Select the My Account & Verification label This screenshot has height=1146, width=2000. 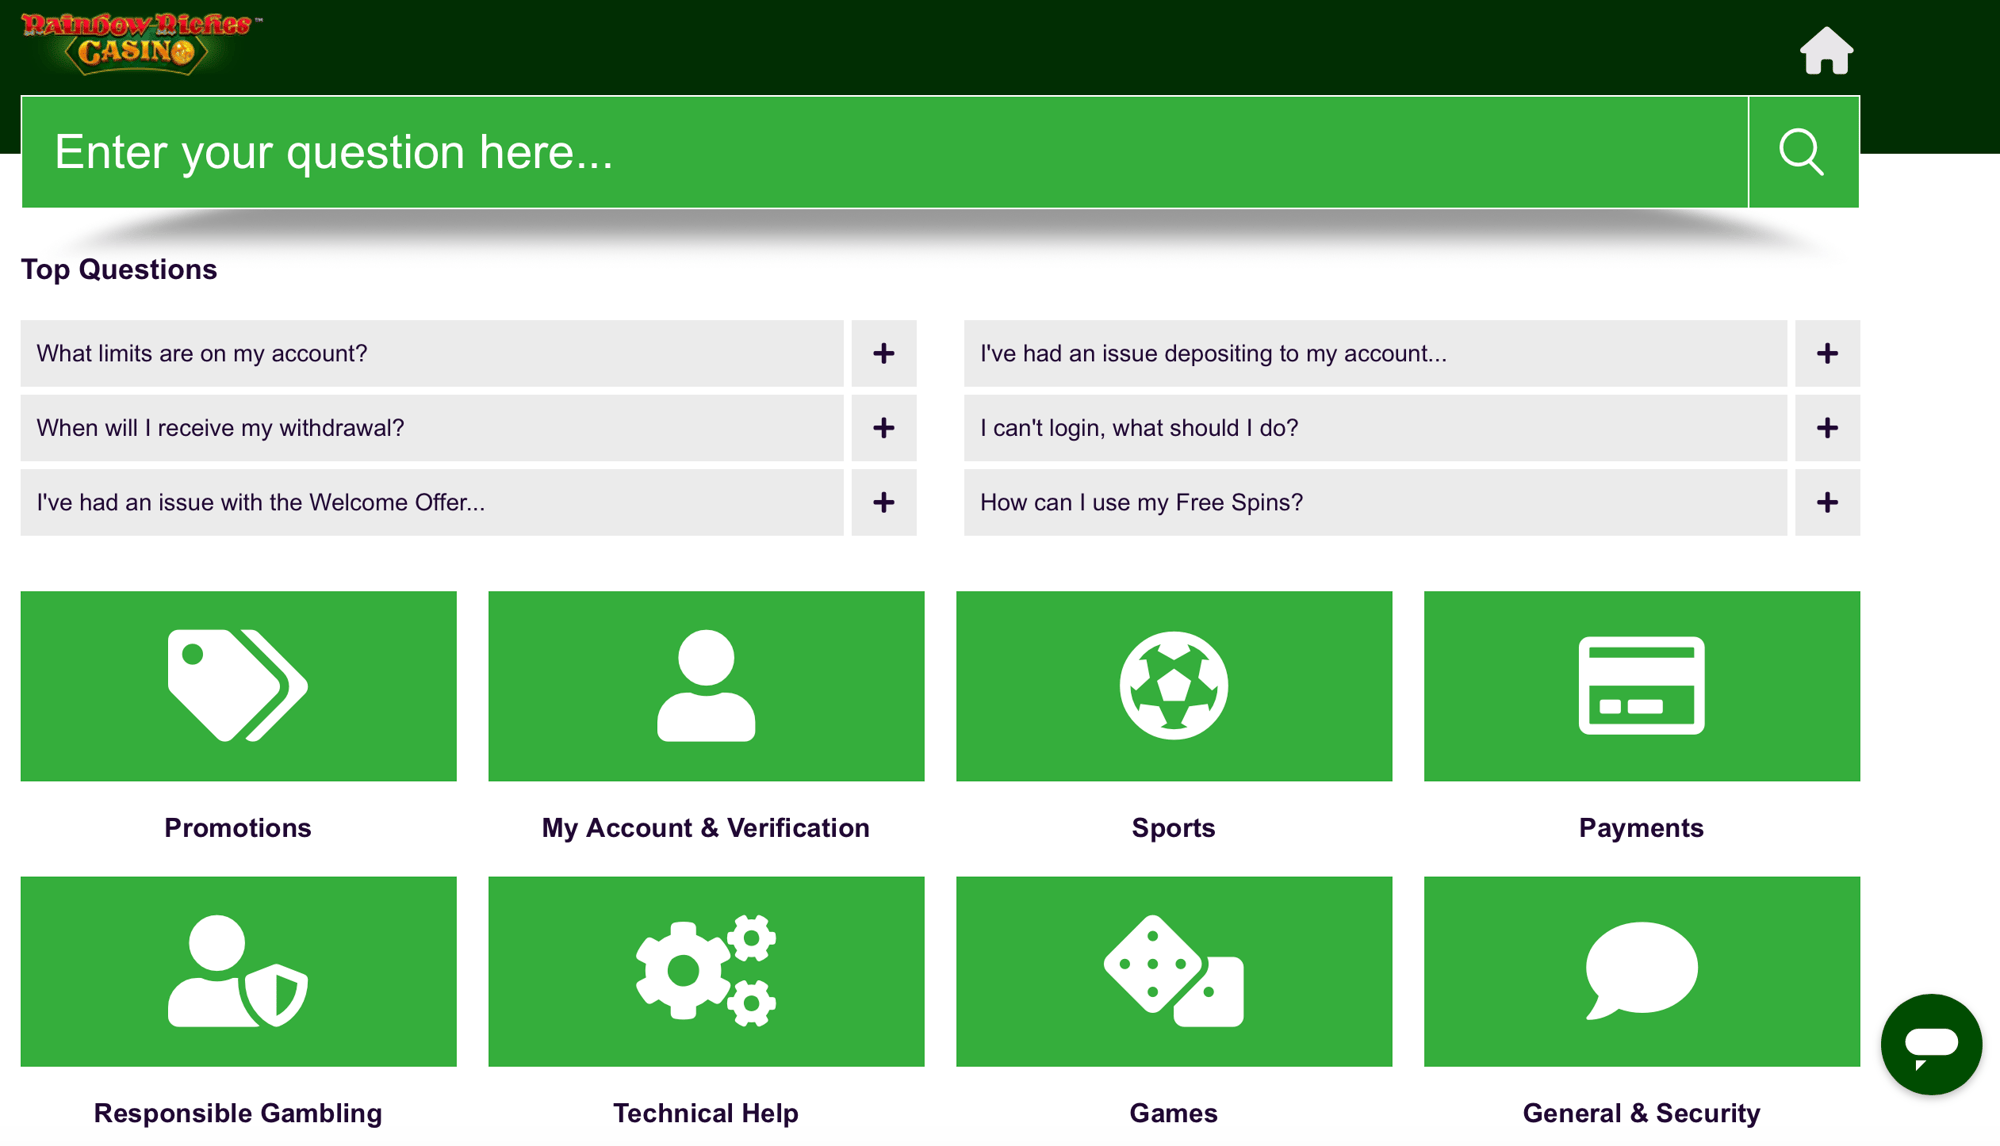coord(706,828)
